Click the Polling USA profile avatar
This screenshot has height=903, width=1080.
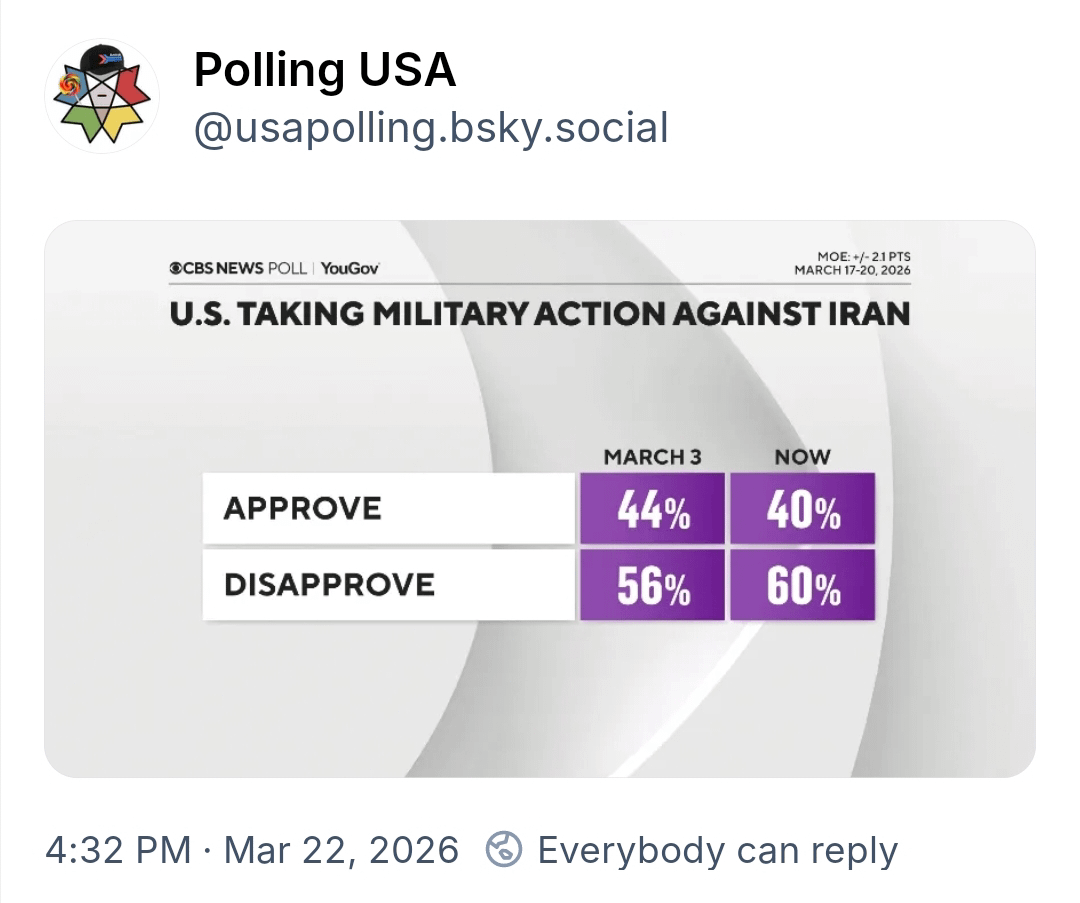point(102,98)
